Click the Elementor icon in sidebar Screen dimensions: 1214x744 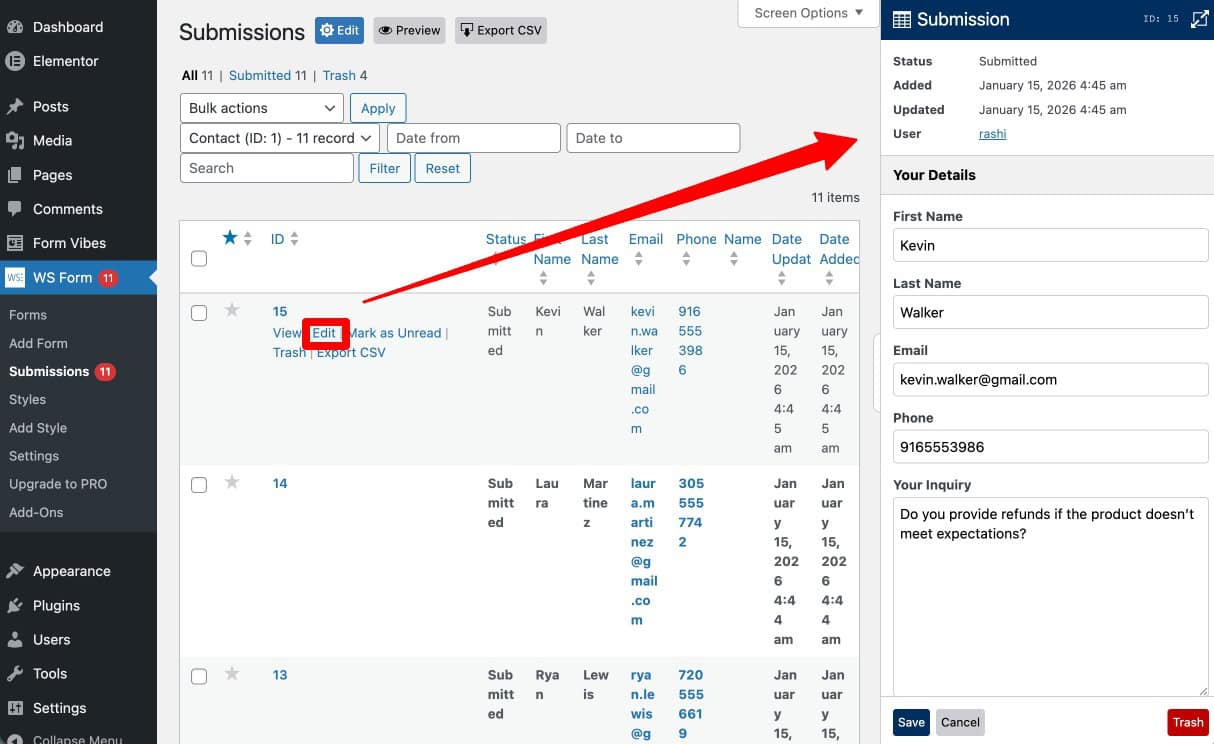(x=15, y=61)
